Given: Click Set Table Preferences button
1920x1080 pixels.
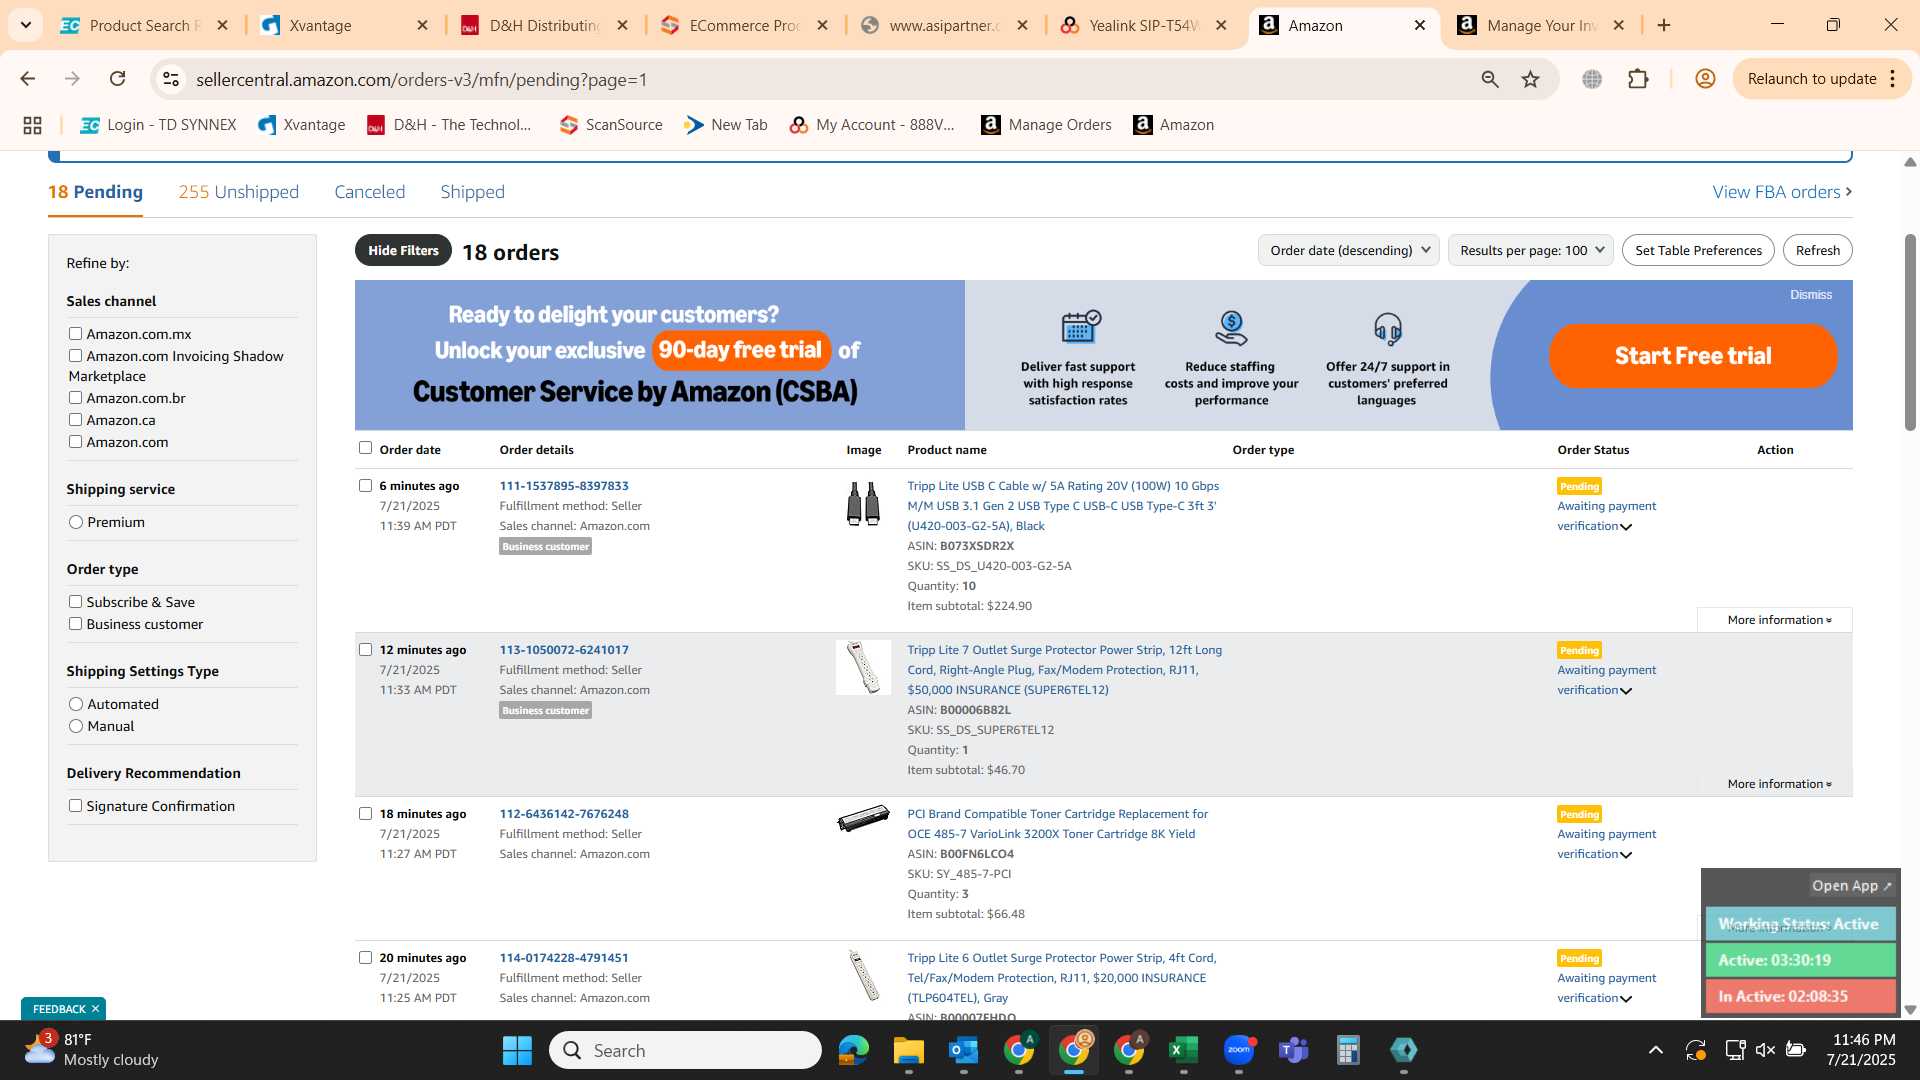Looking at the screenshot, I should (1698, 250).
